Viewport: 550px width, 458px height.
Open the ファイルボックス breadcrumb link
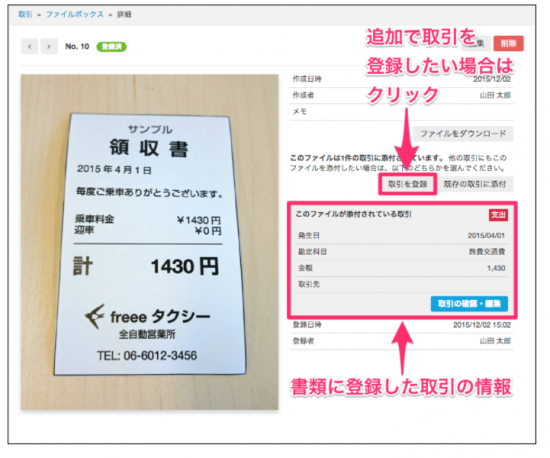(x=75, y=14)
